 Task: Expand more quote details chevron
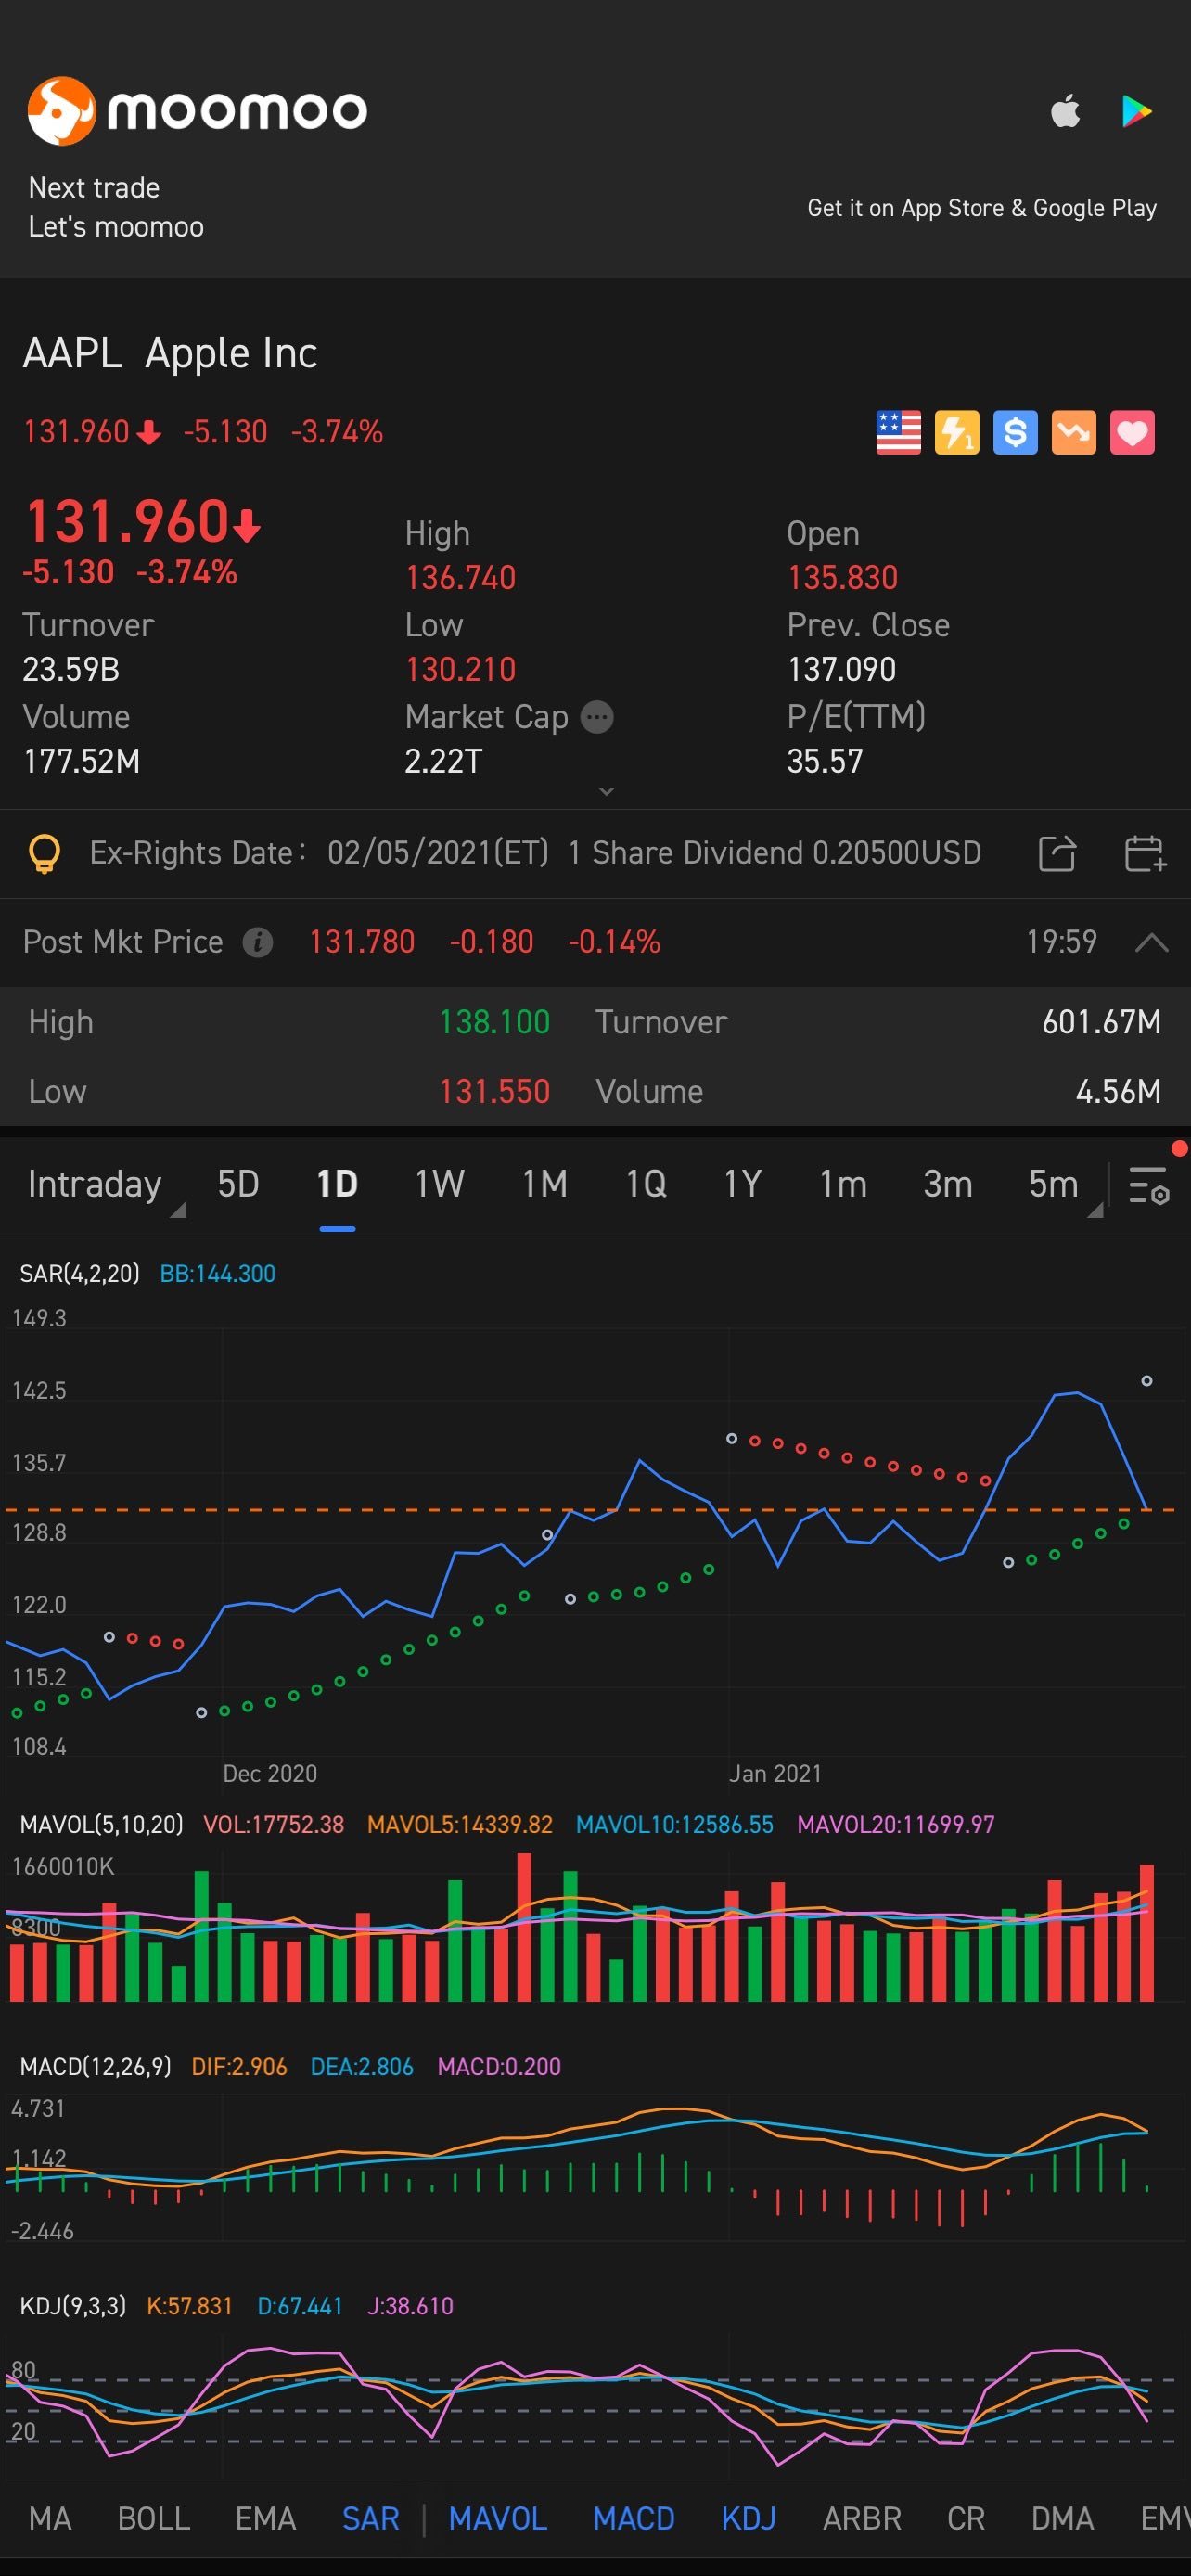pos(606,791)
